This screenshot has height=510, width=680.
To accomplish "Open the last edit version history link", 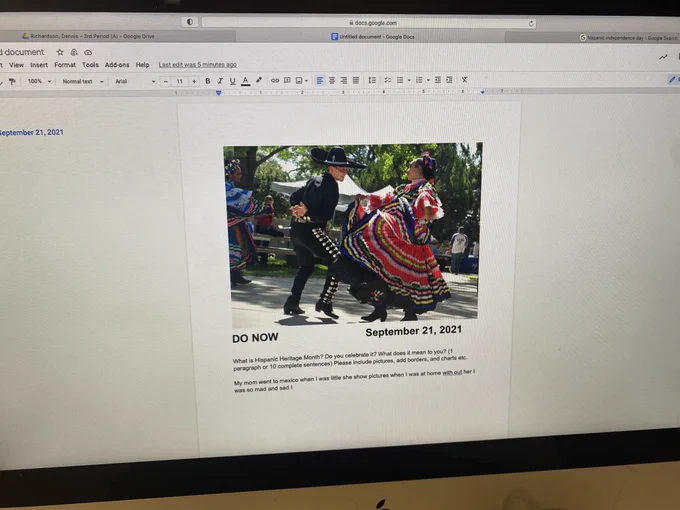I will tap(198, 65).
